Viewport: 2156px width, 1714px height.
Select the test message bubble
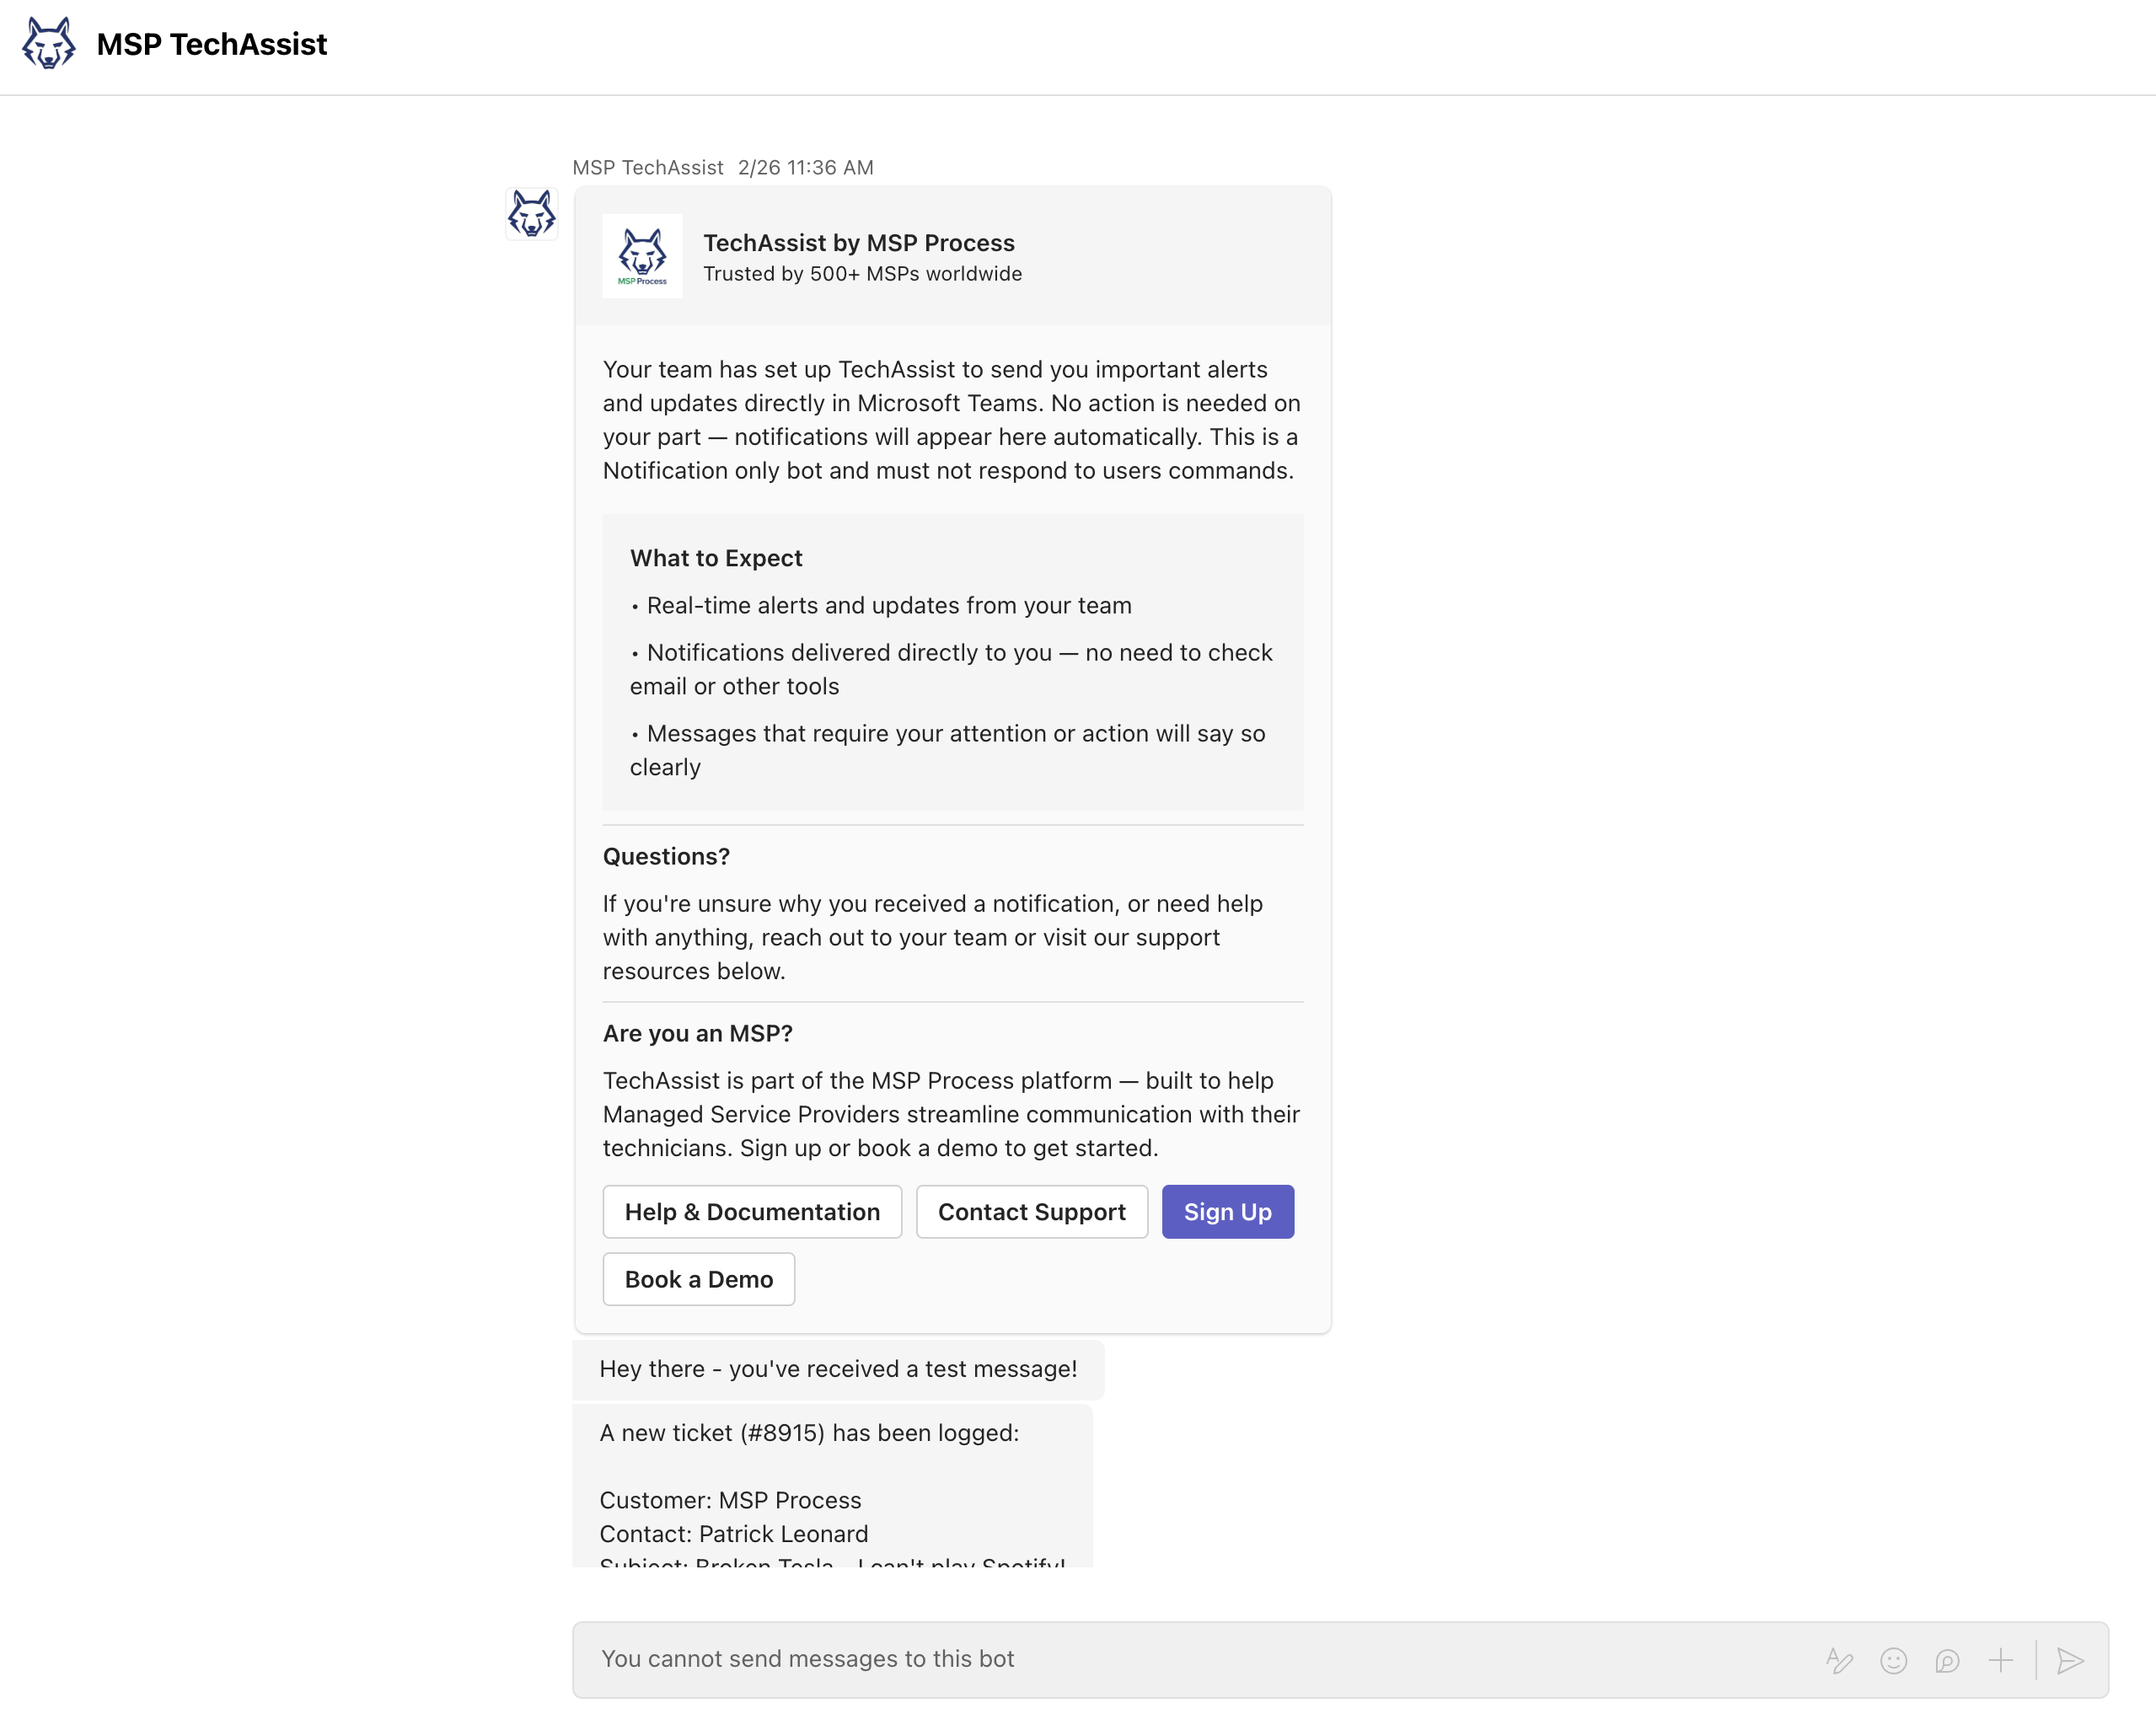point(837,1369)
